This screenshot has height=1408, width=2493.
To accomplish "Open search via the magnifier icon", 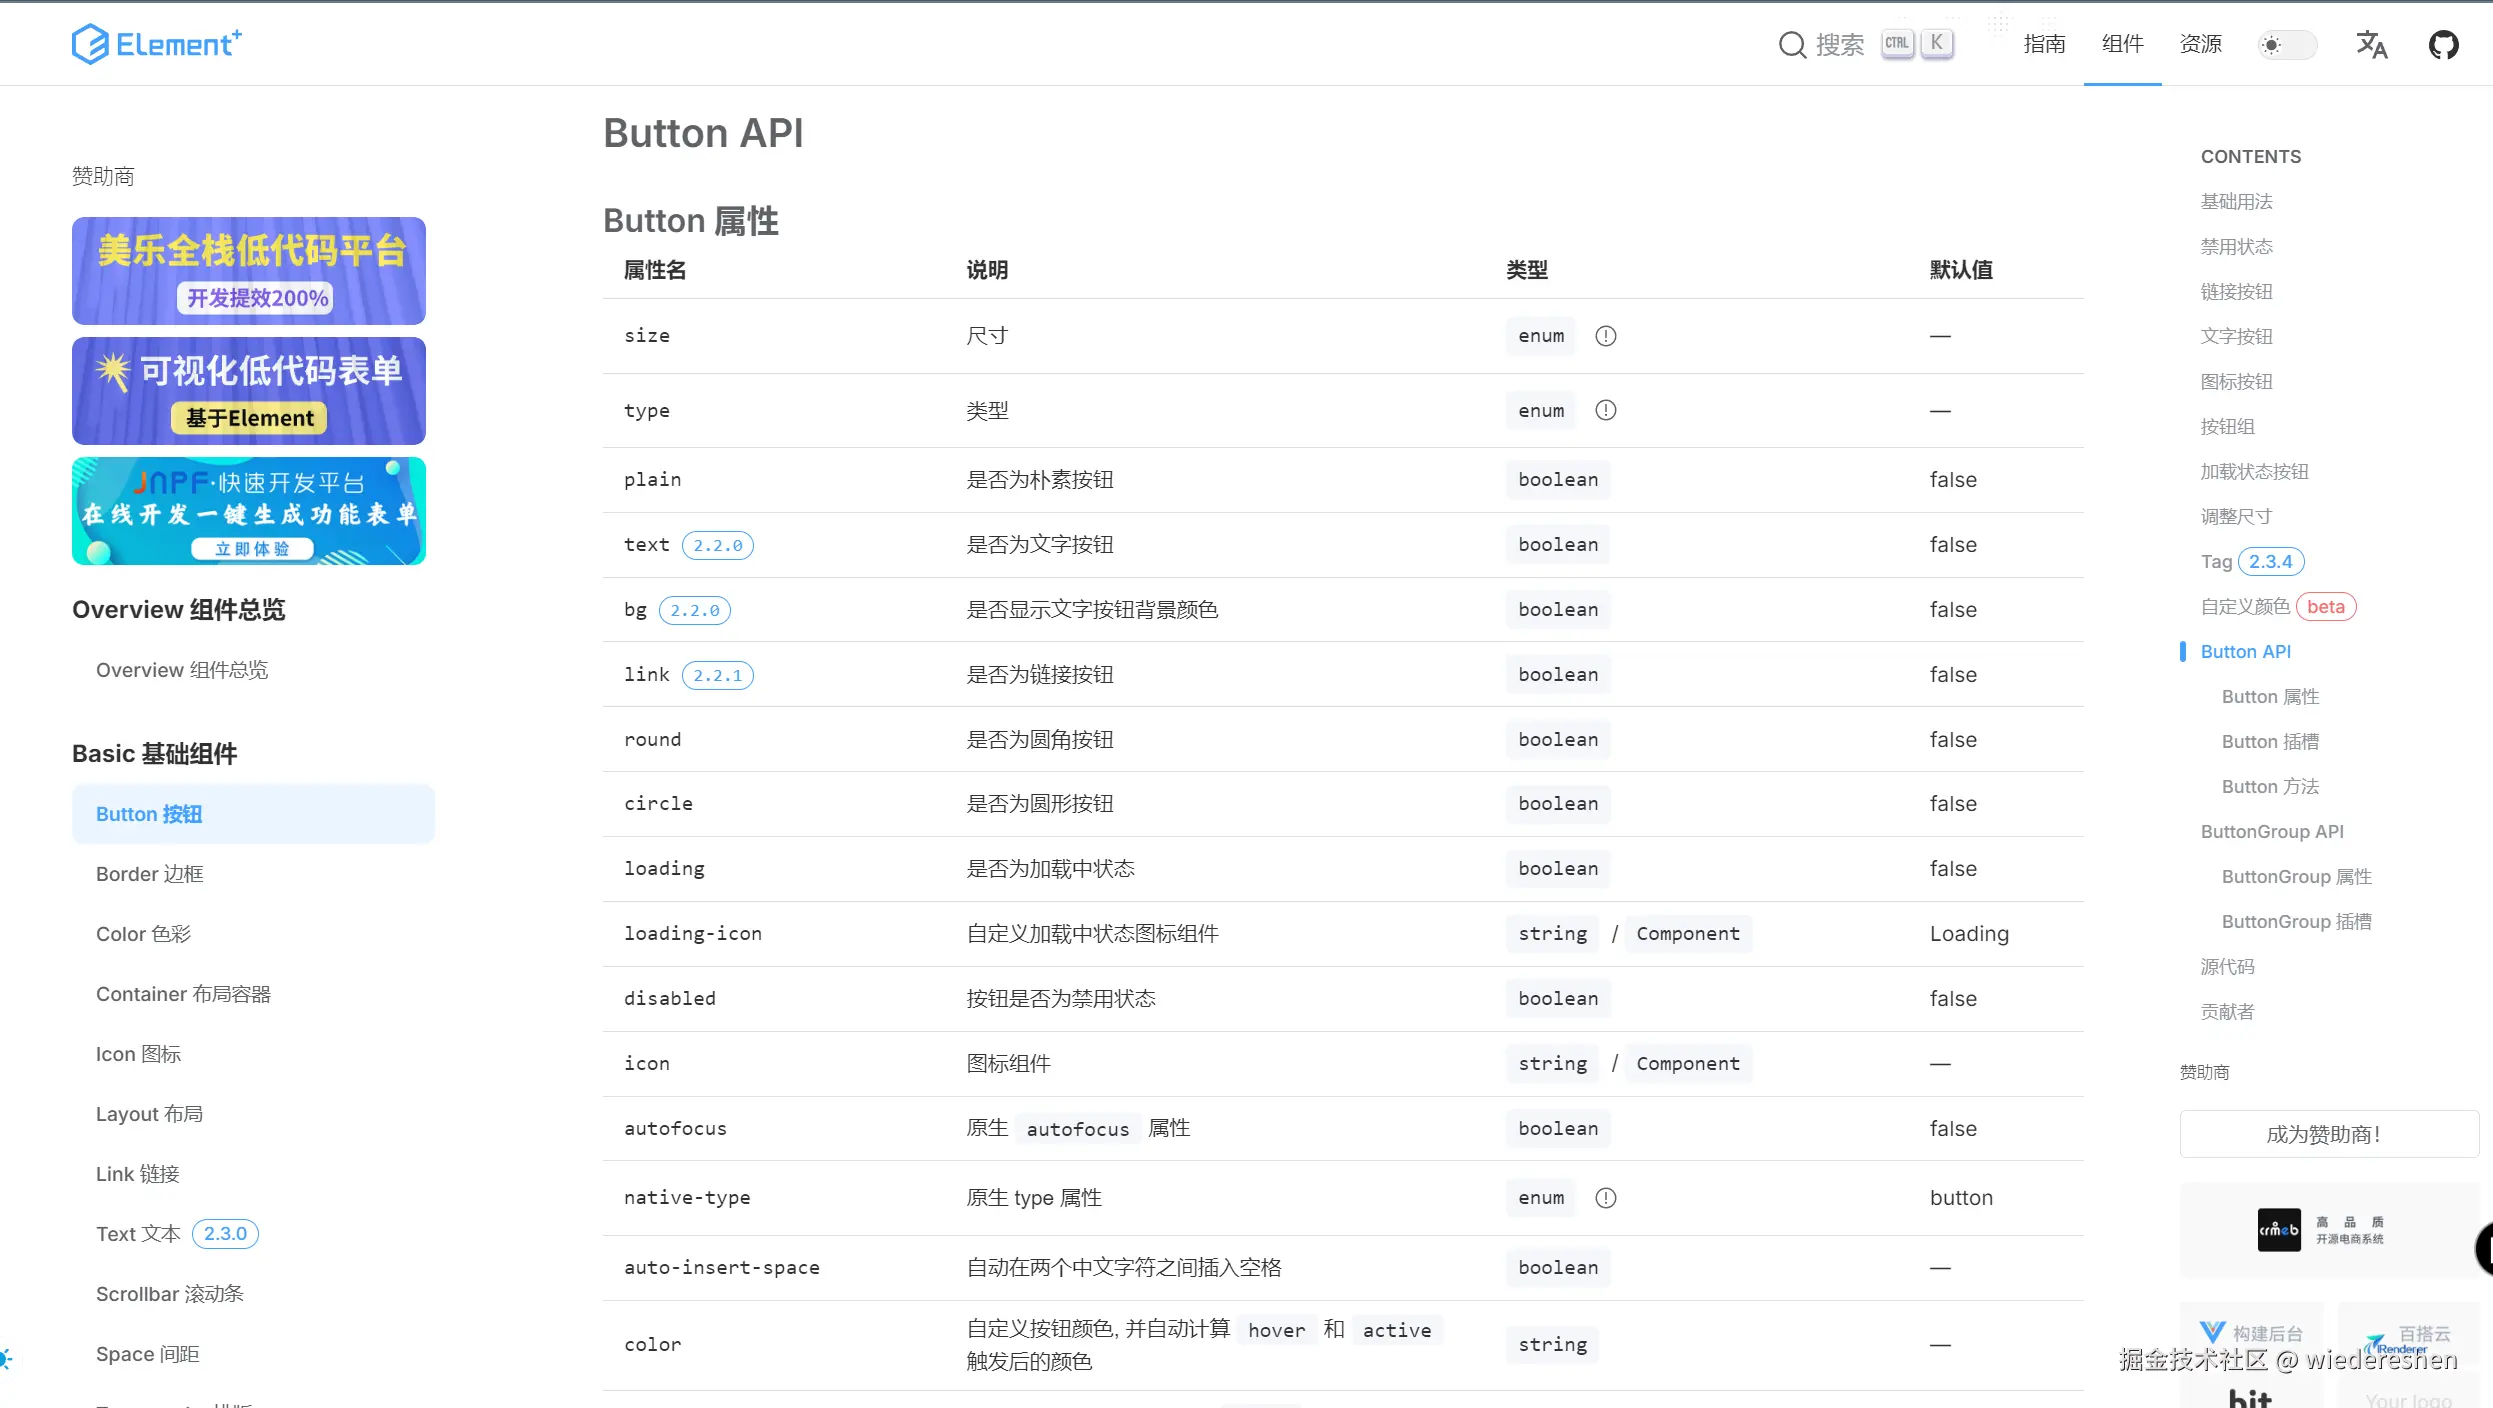I will point(1792,43).
